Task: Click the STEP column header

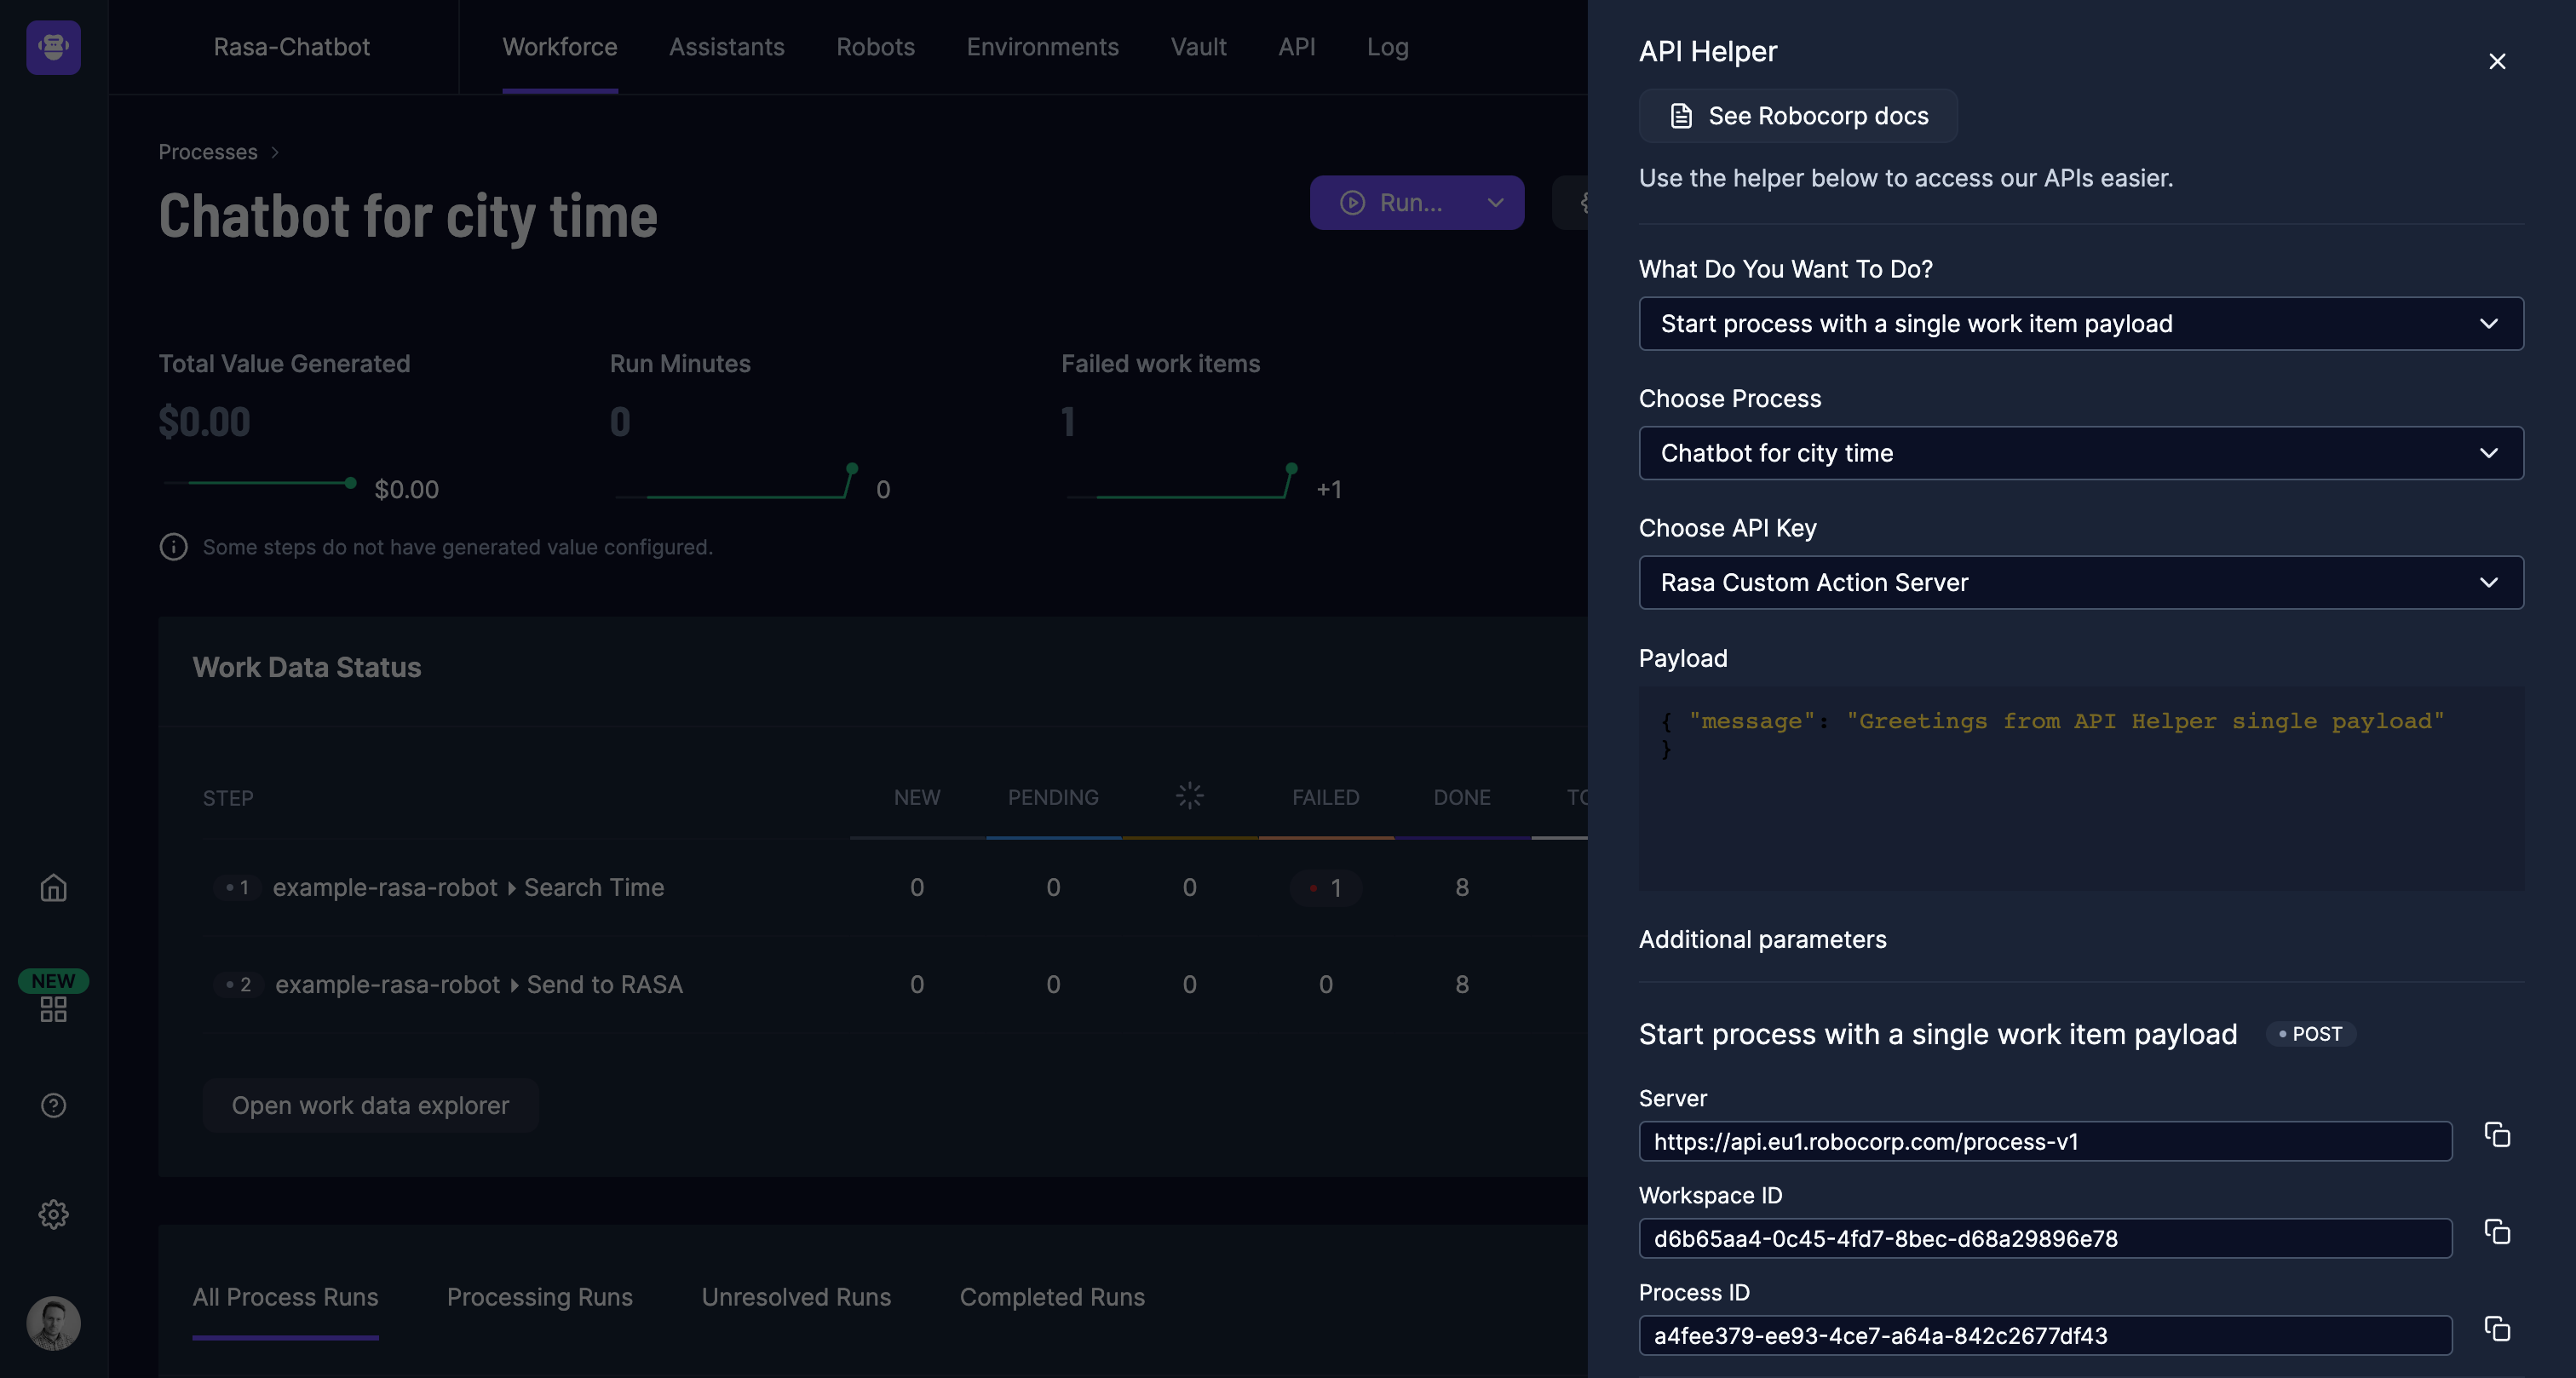Action: pos(228,798)
